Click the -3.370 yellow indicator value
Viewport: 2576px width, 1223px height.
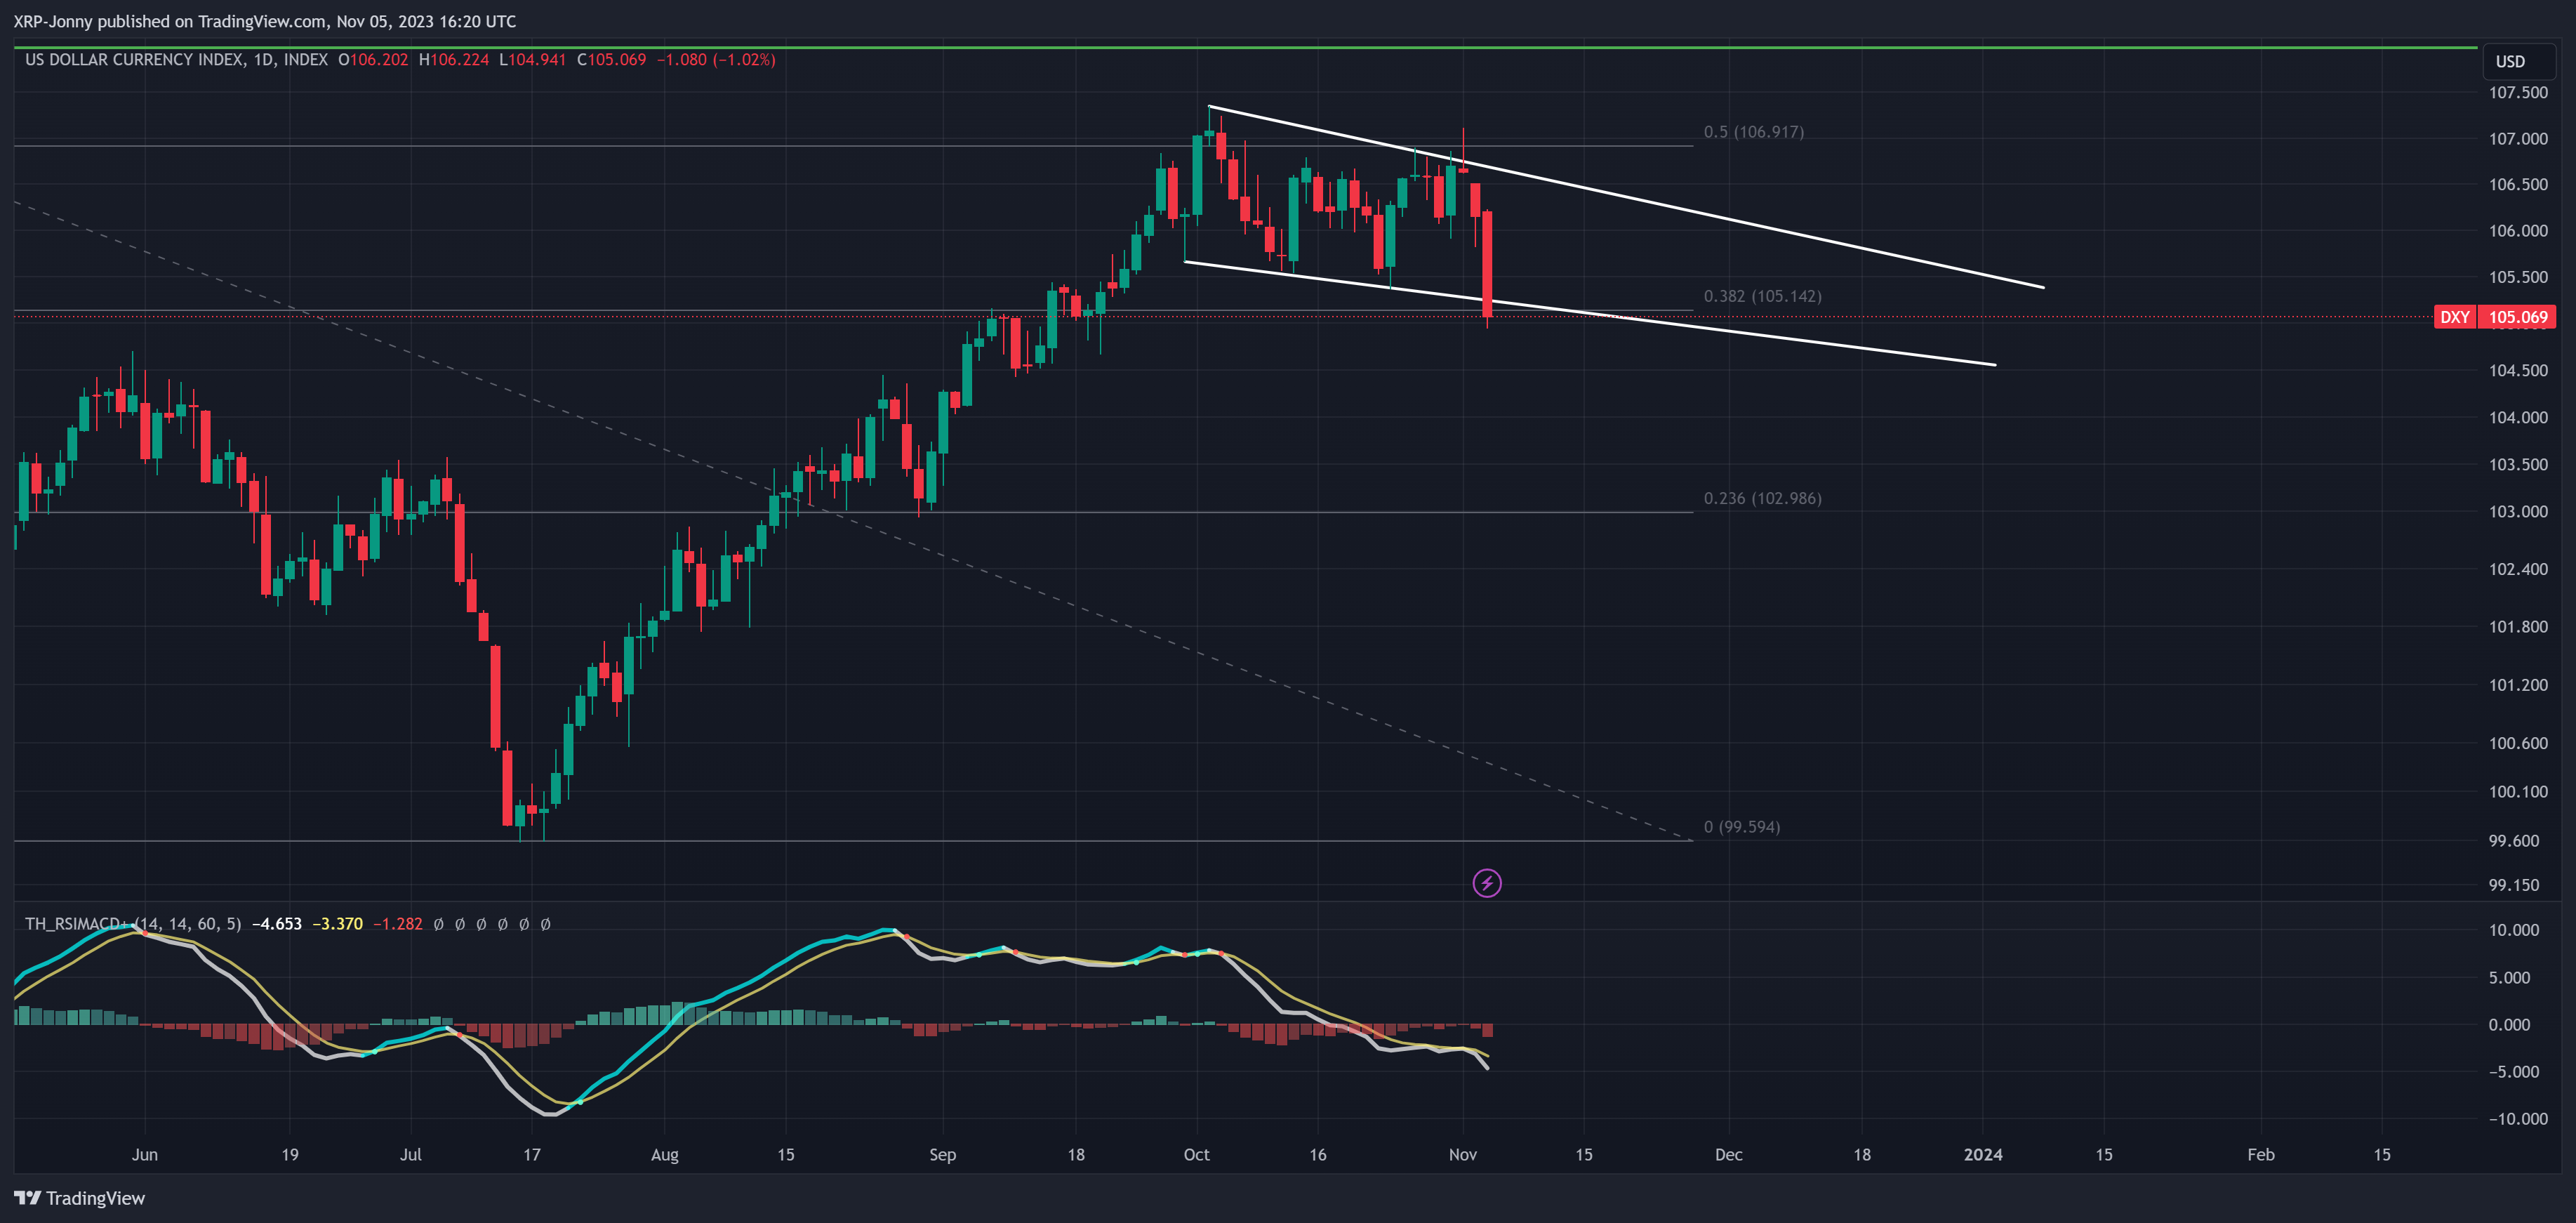338,923
